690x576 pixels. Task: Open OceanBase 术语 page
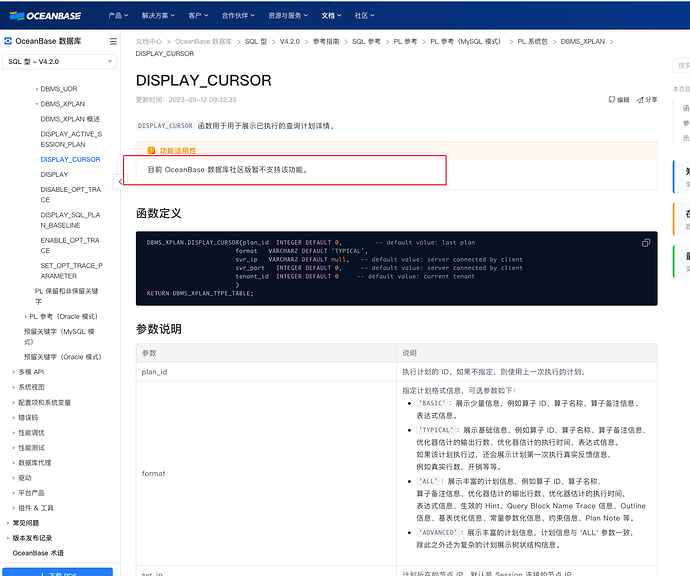click(38, 553)
